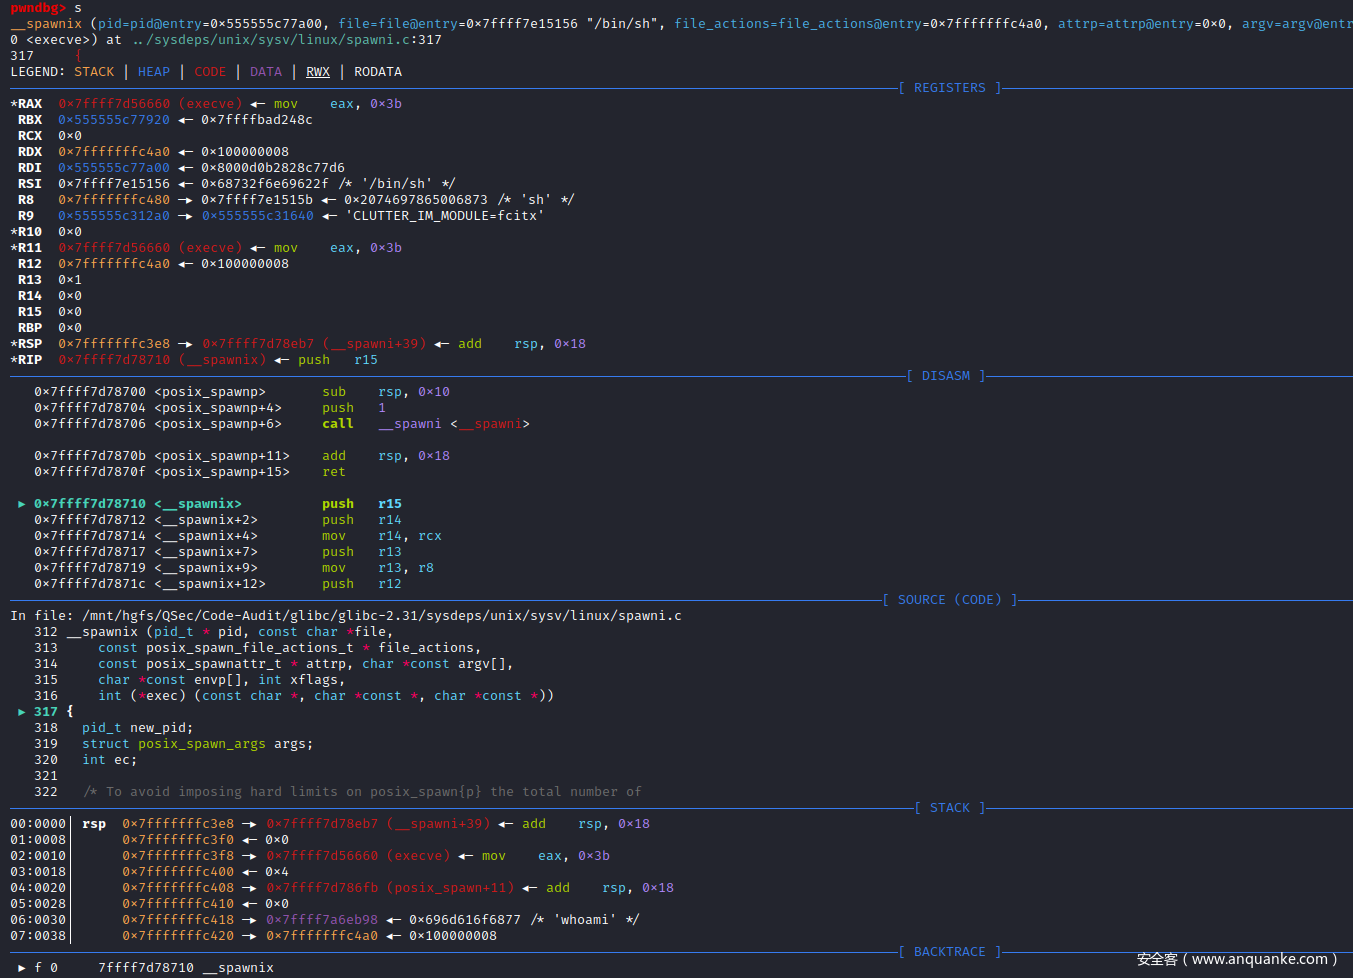Click the current instruction arrow at __spawnix
The height and width of the screenshot is (978, 1353).
pyautogui.click(x=22, y=504)
